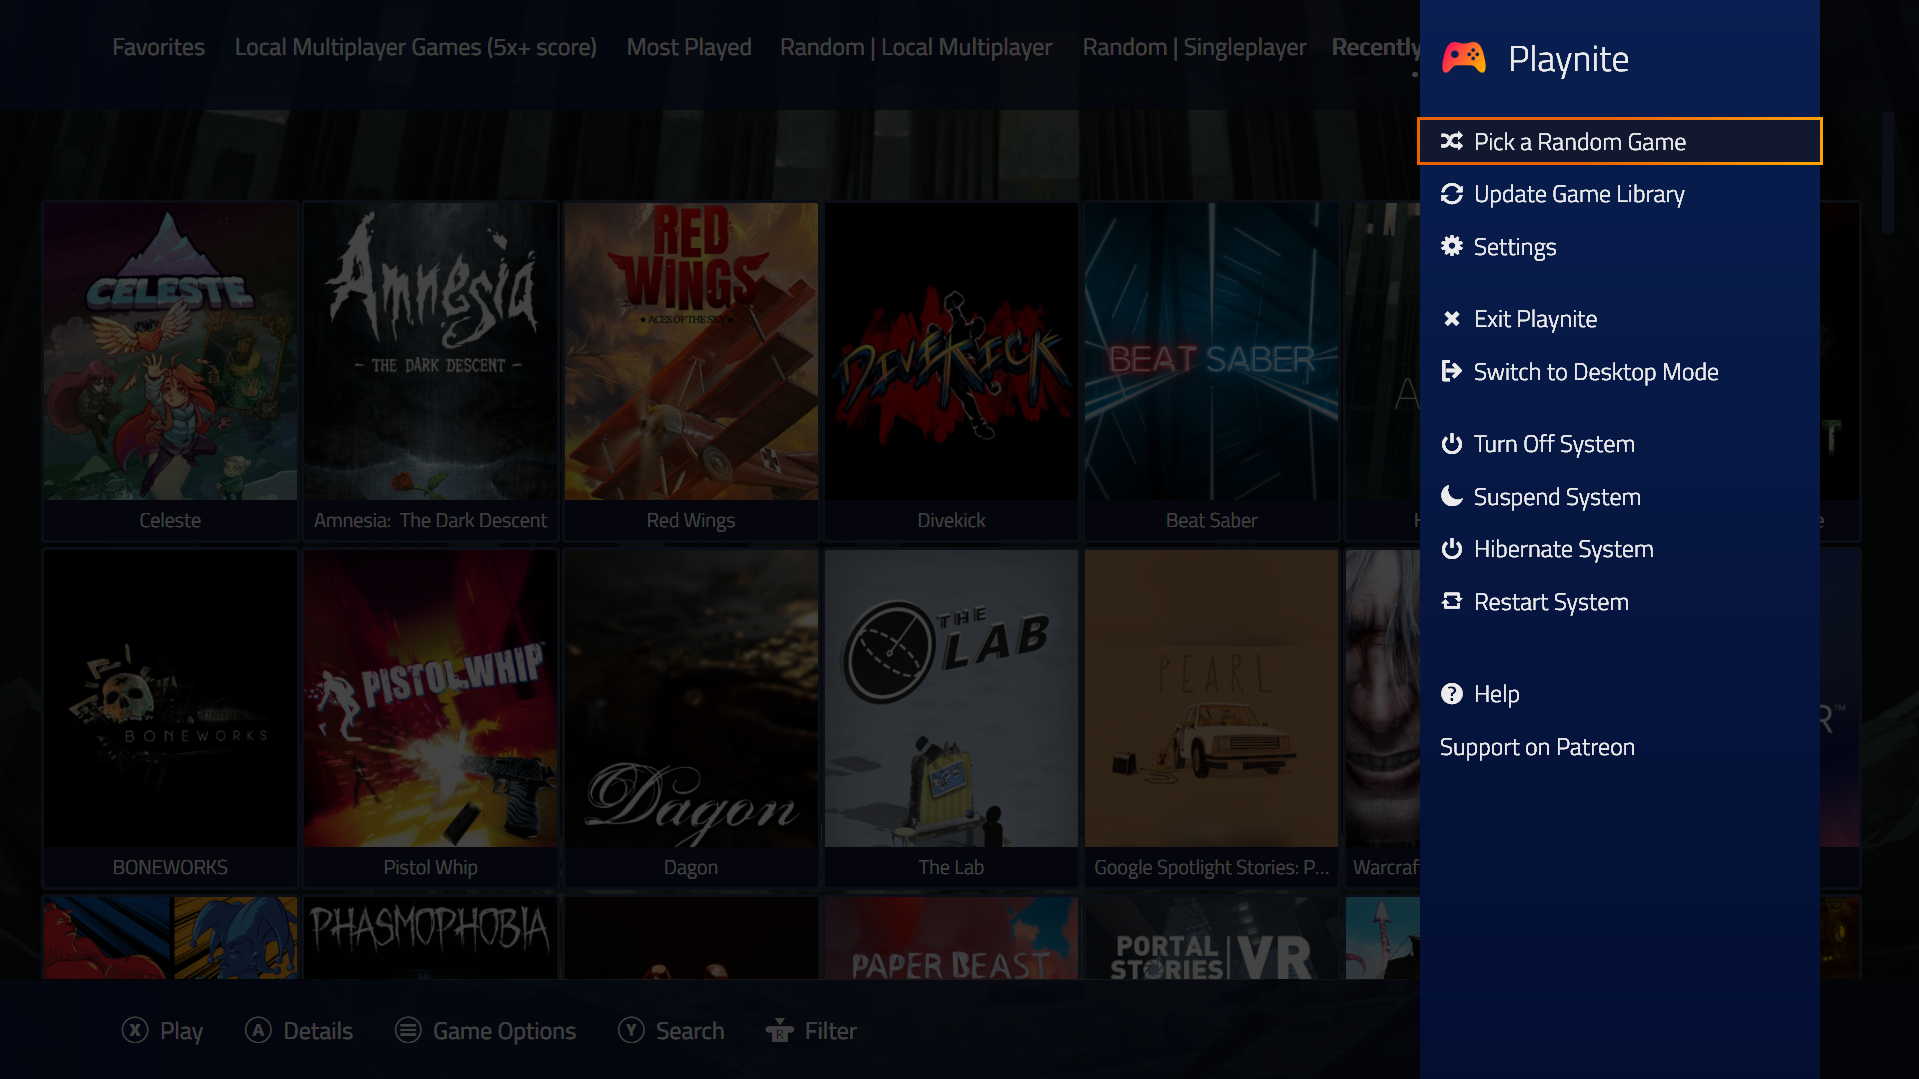Click Exit Playnite
Screen dimensions: 1919x1079
[x=1535, y=318]
